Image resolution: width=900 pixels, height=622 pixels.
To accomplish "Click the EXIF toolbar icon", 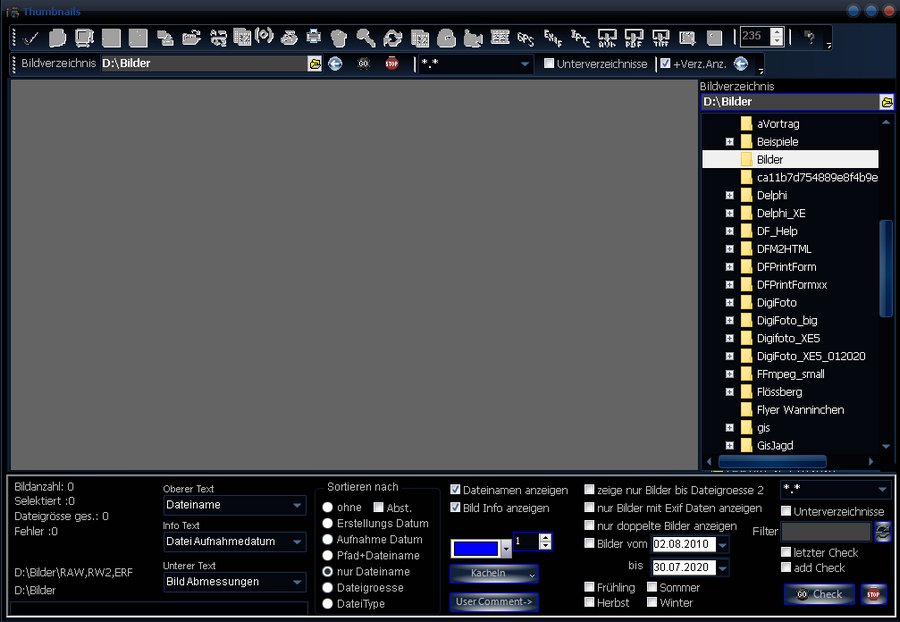I will coord(552,38).
